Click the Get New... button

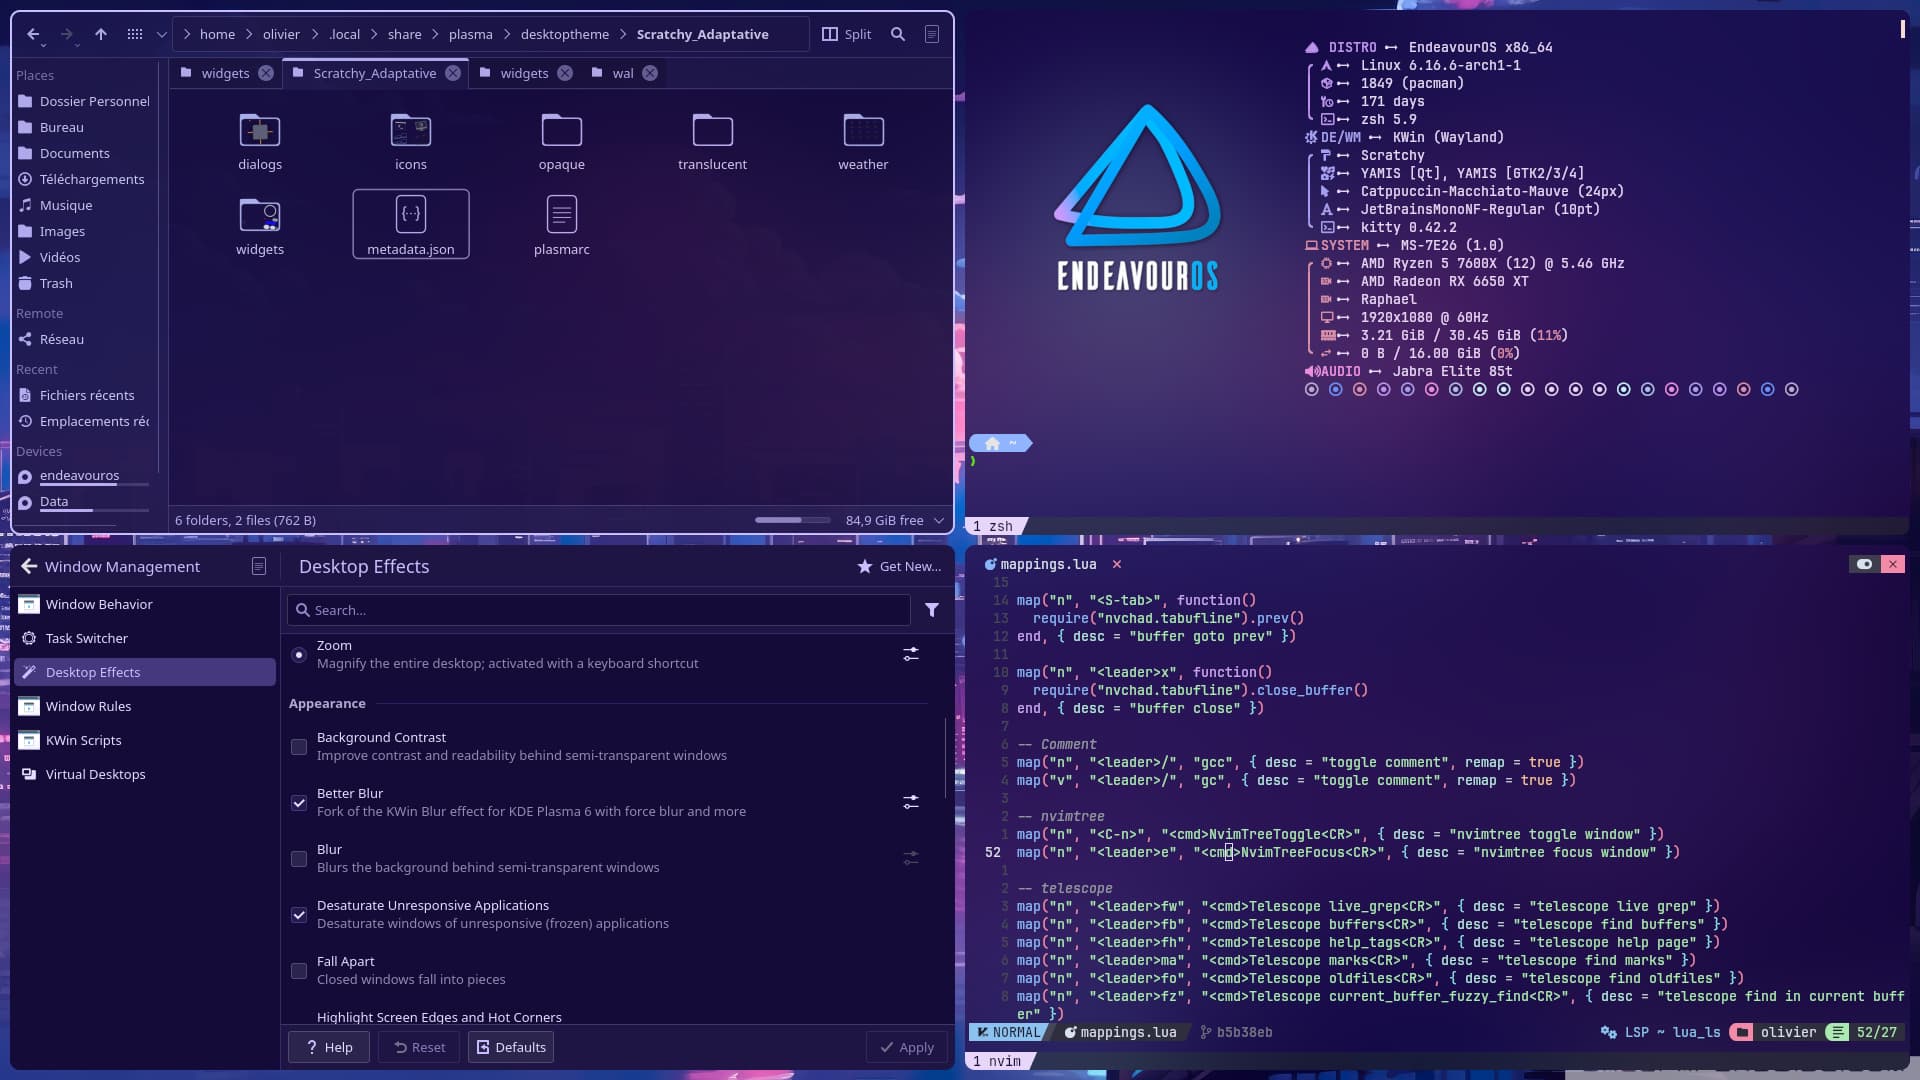click(899, 566)
